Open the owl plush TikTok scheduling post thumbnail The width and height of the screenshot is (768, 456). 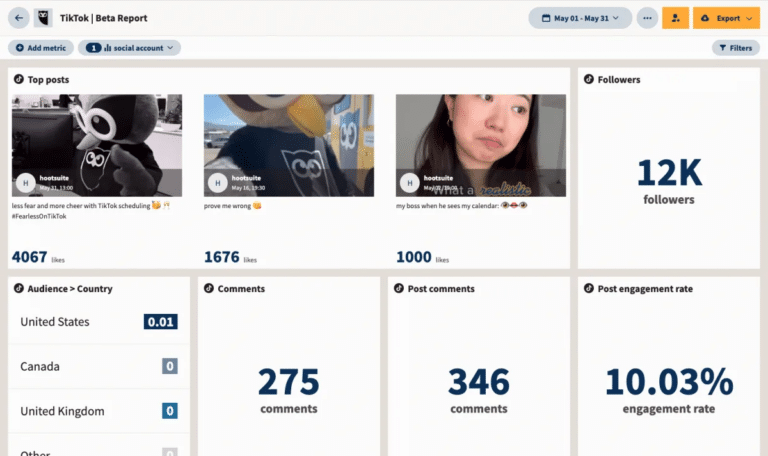pos(97,145)
